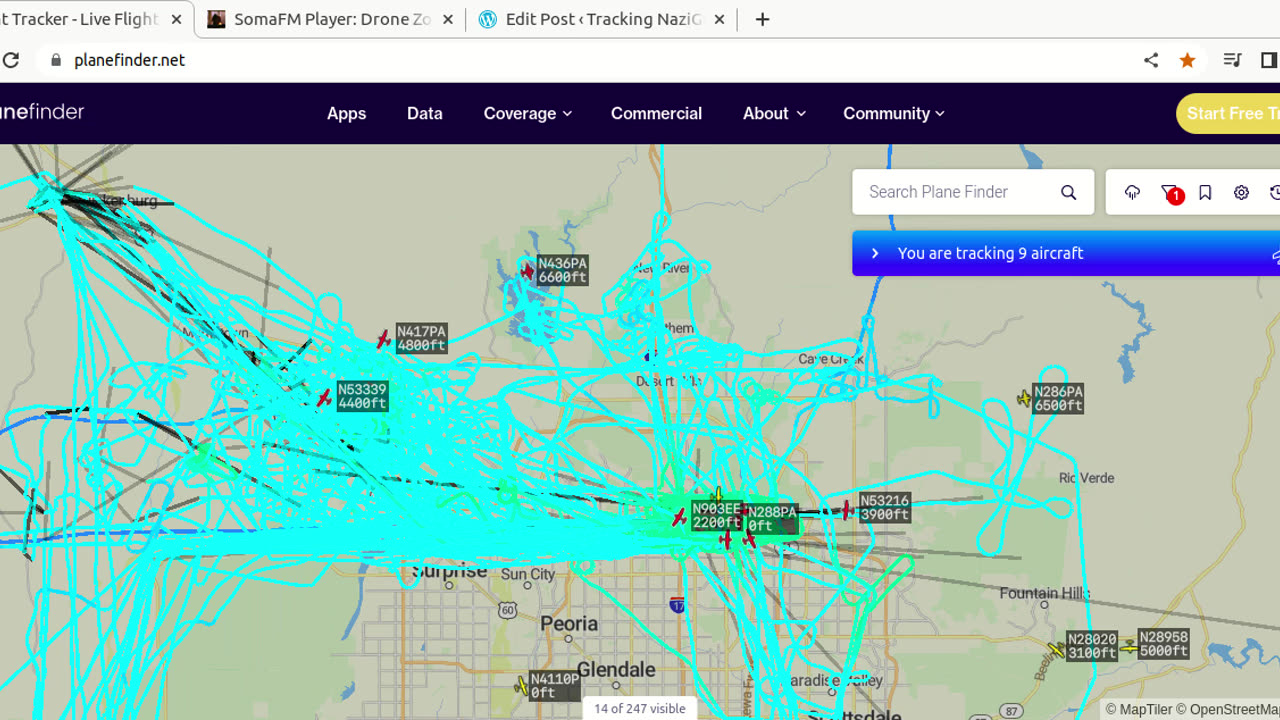Click the Plane Finder logo
This screenshot has width=1280, height=720.
[42, 112]
